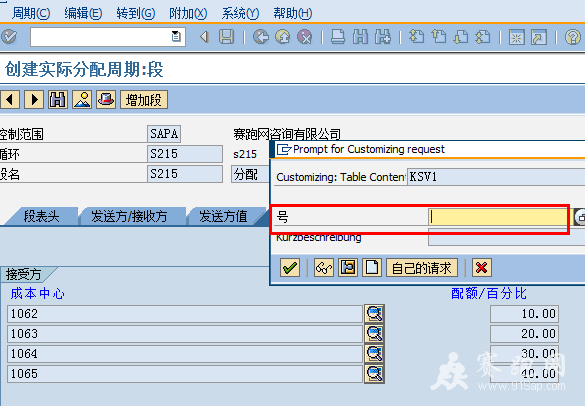Image resolution: width=585 pixels, height=406 pixels.
Task: Open the 周期(C) menu
Action: 31,13
